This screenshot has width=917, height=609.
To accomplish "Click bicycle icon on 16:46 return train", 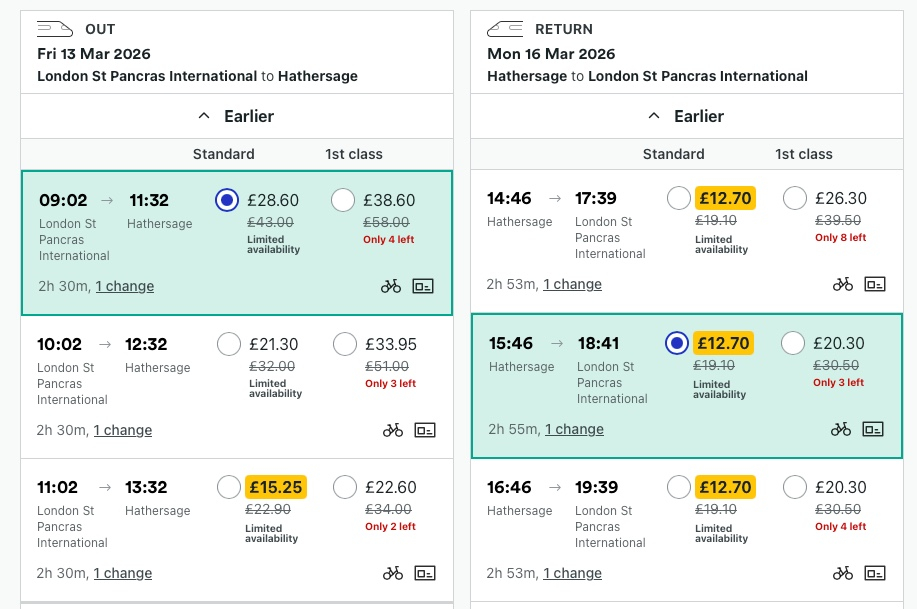I will 843,573.
